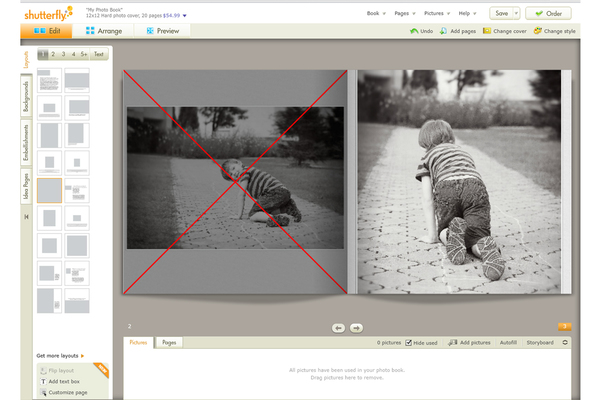This screenshot has width=600, height=400.
Task: Open the Book dropdown menu
Action: 376,13
